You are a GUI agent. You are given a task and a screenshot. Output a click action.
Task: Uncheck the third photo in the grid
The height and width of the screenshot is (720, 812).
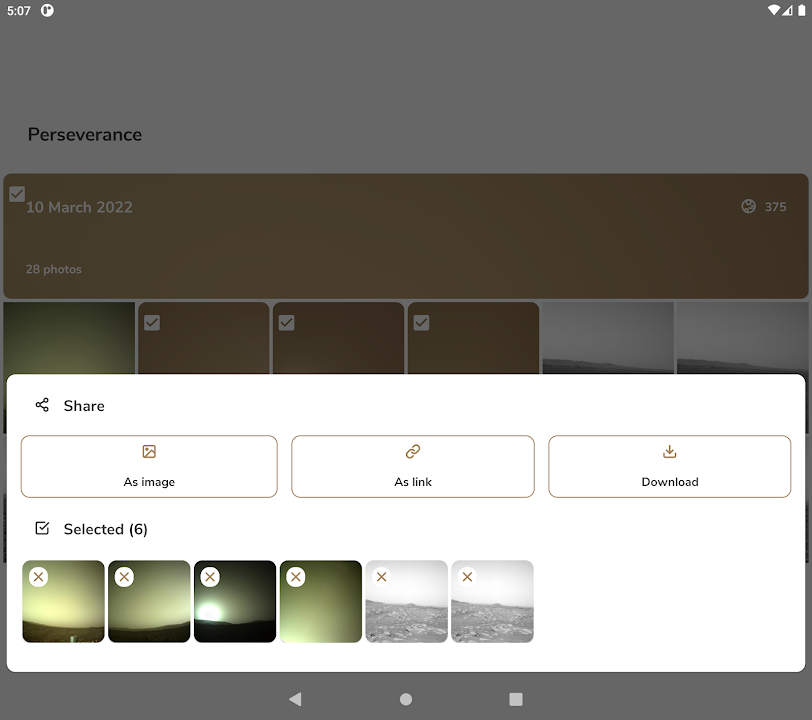[x=287, y=322]
